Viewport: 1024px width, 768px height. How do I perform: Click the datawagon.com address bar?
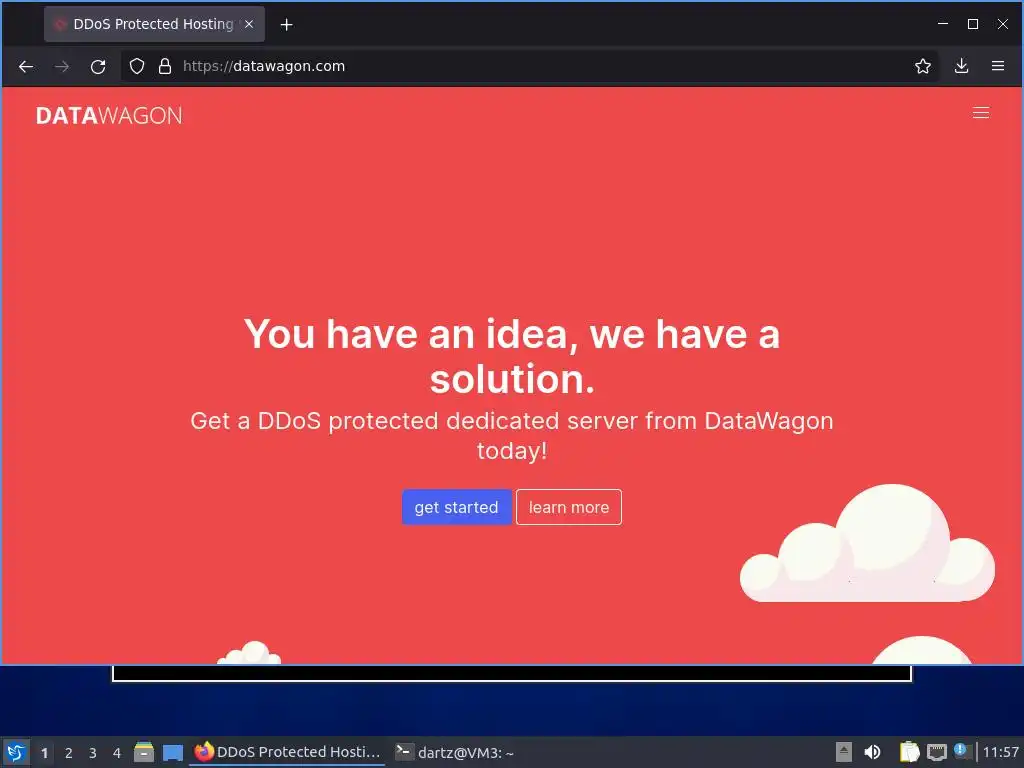point(529,66)
